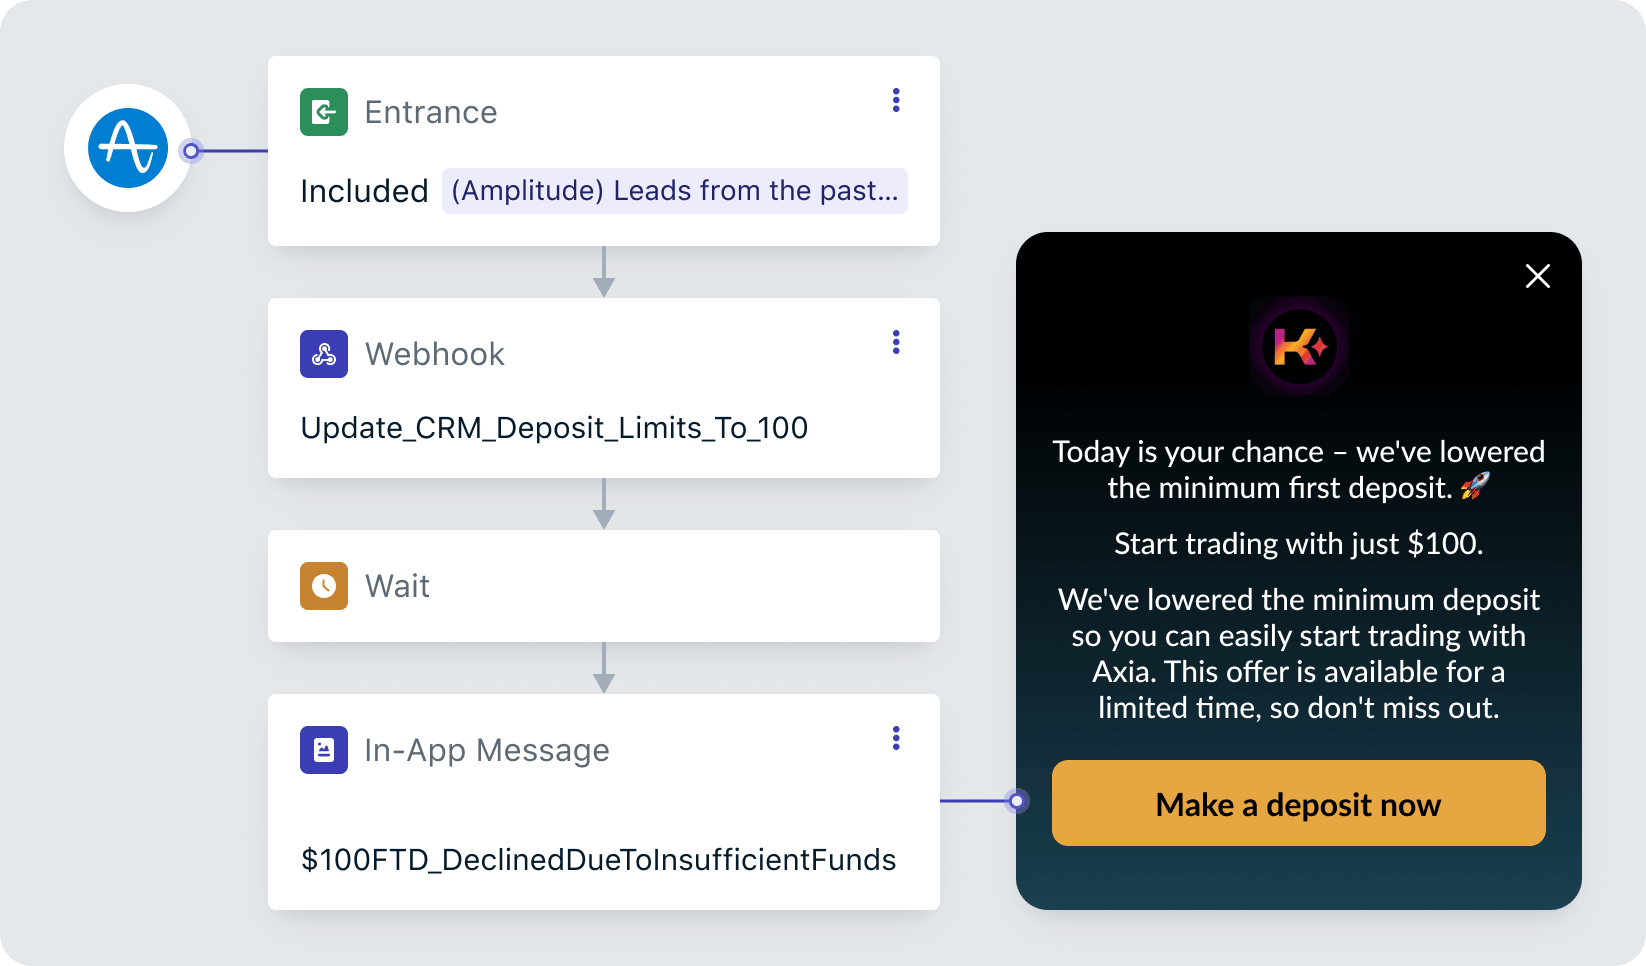Click the Amplitude Leads segment tag
Viewport: 1646px width, 966px height.
[x=674, y=191]
